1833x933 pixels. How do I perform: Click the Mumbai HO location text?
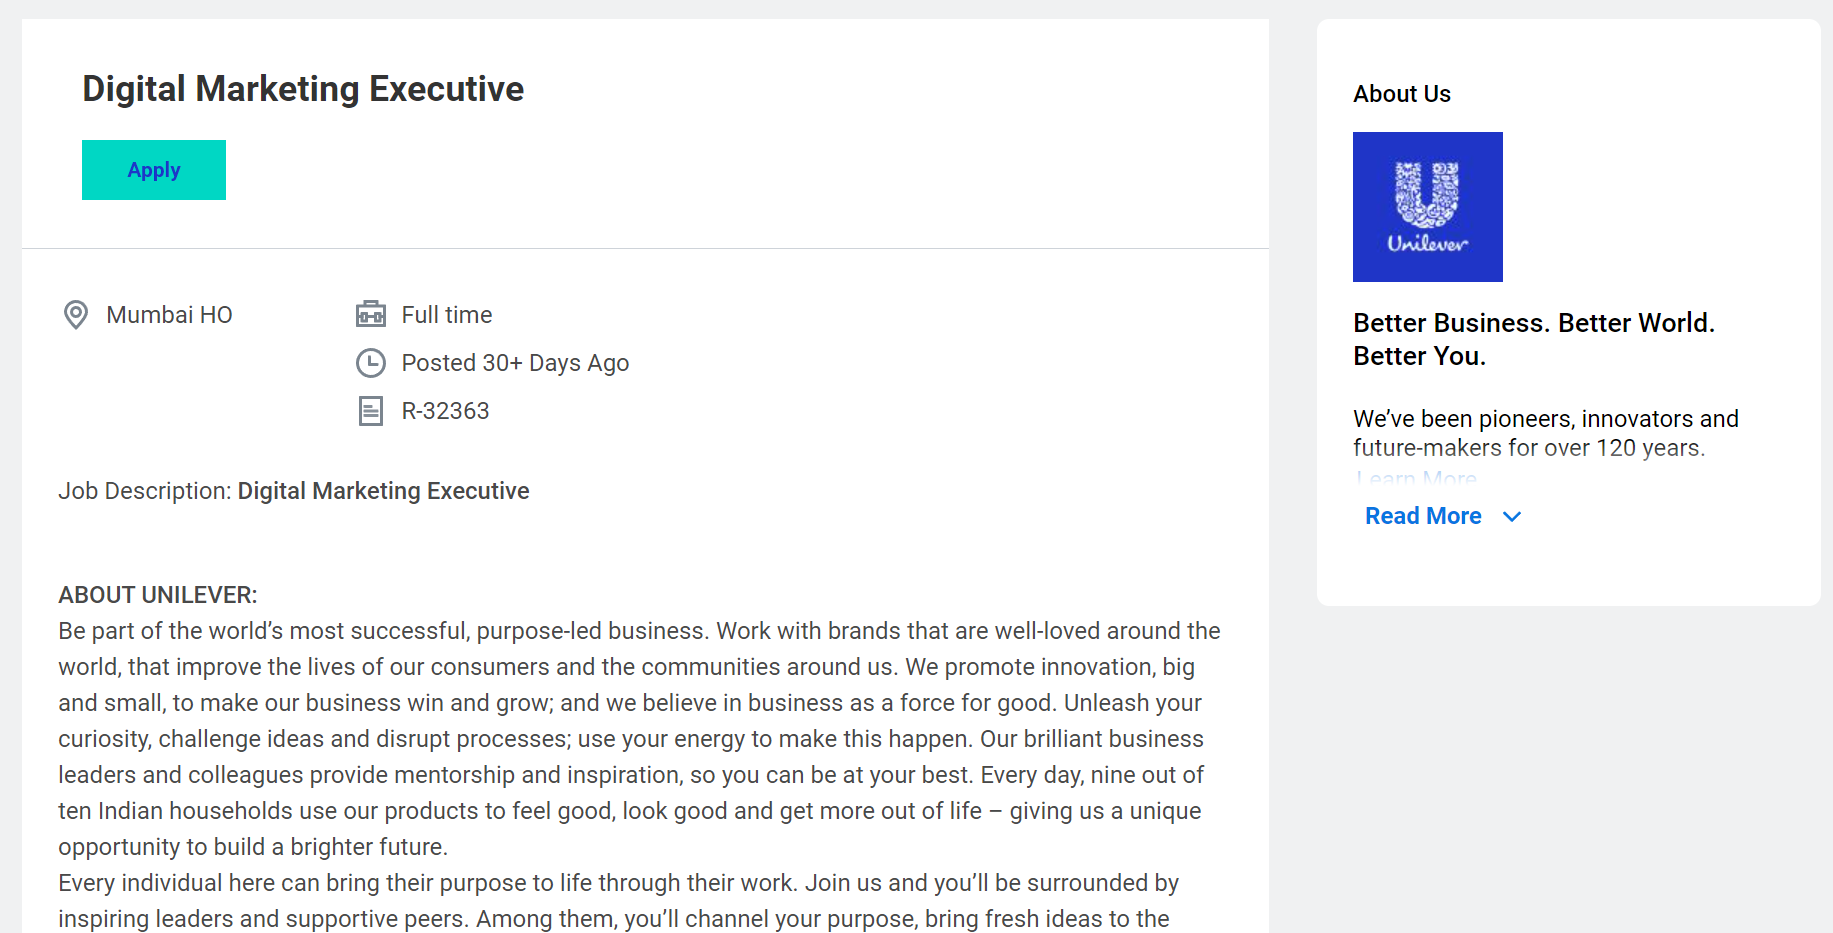[x=169, y=315]
